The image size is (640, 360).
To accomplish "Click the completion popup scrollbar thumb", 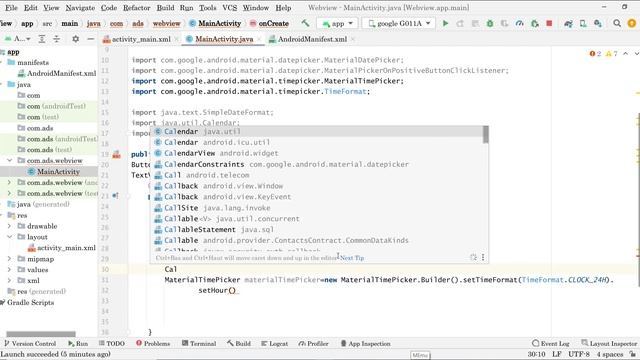I will coord(485,135).
